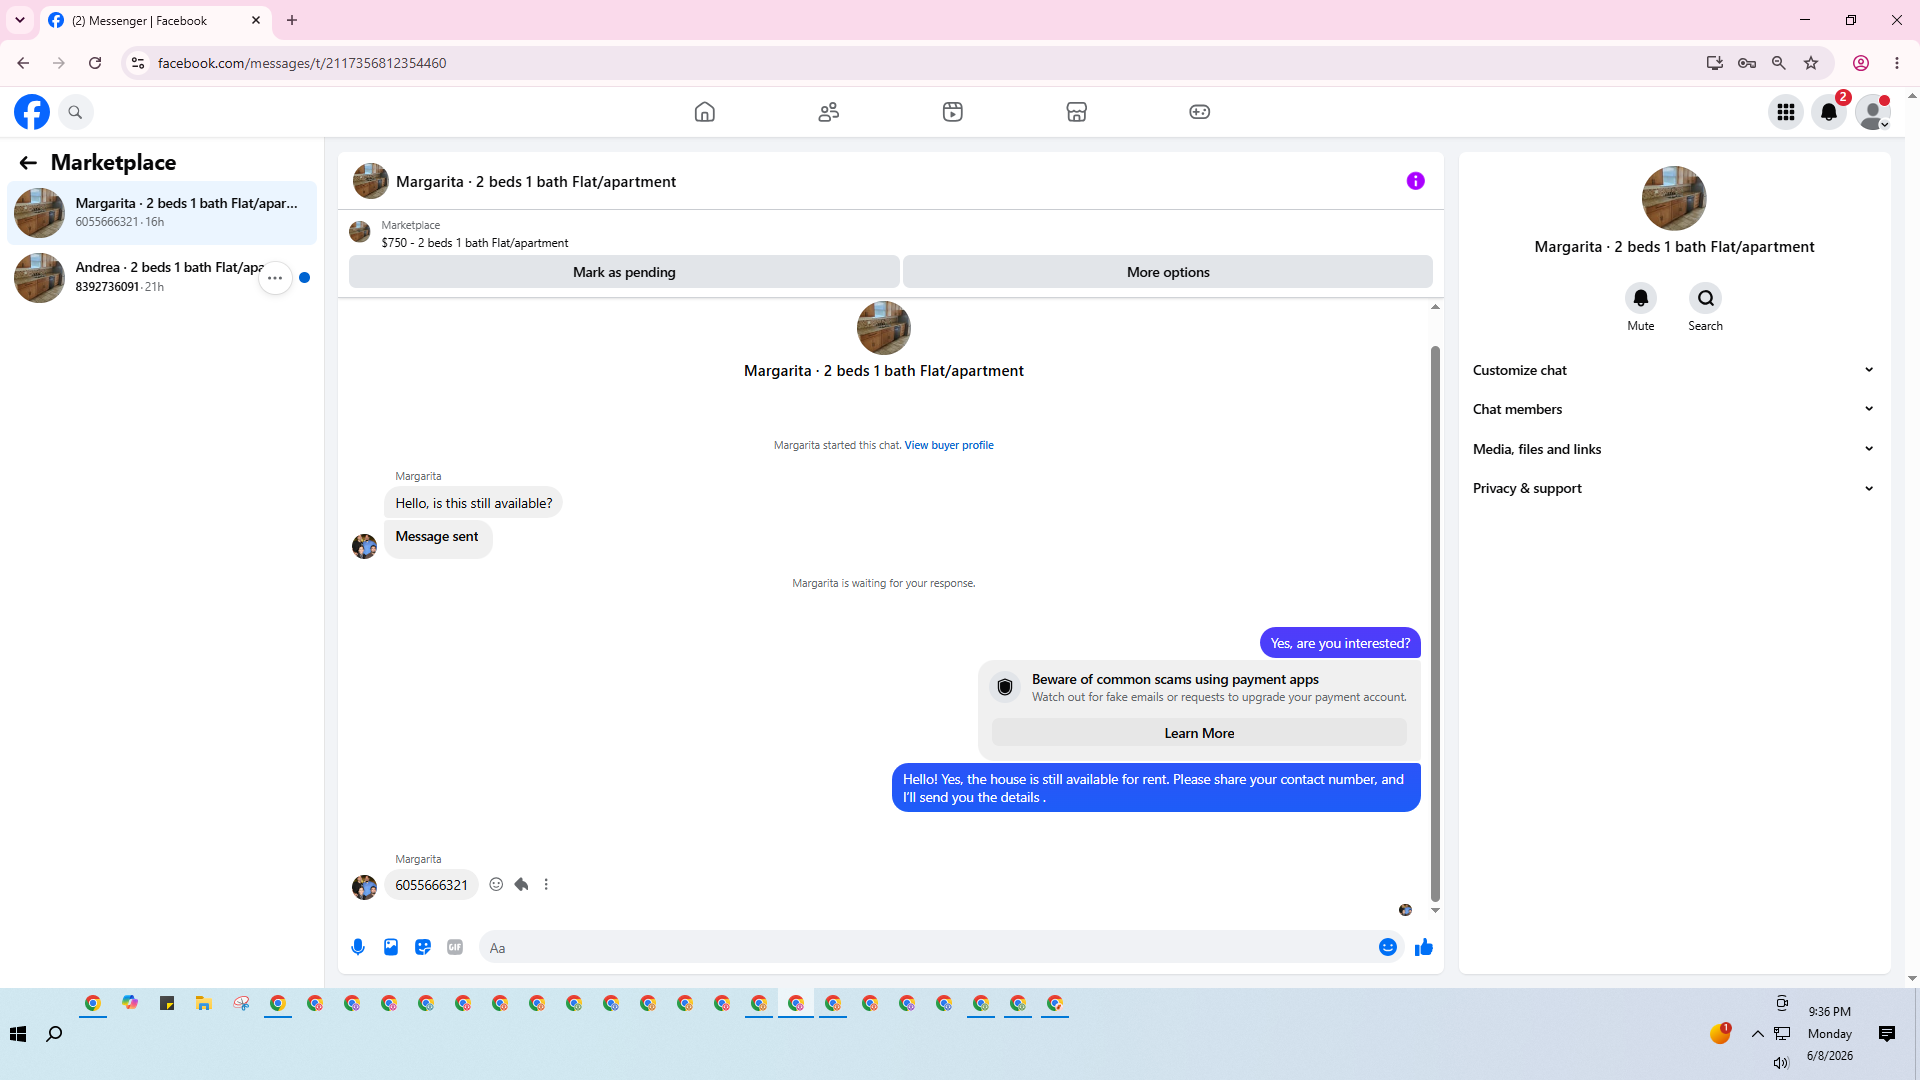Open Chrome profile button
1920x1080 pixels.
(1861, 63)
